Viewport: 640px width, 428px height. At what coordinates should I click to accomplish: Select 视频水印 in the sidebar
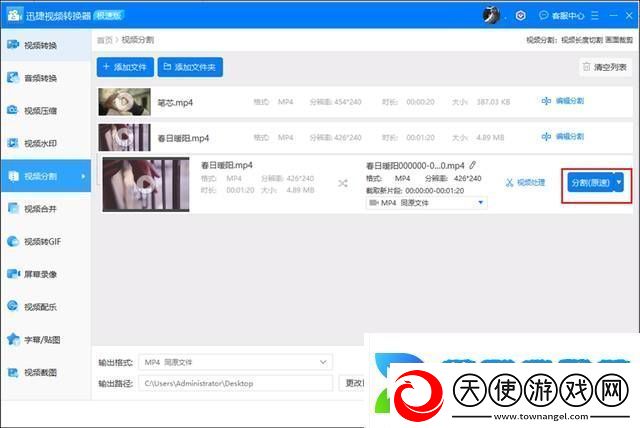(46, 143)
